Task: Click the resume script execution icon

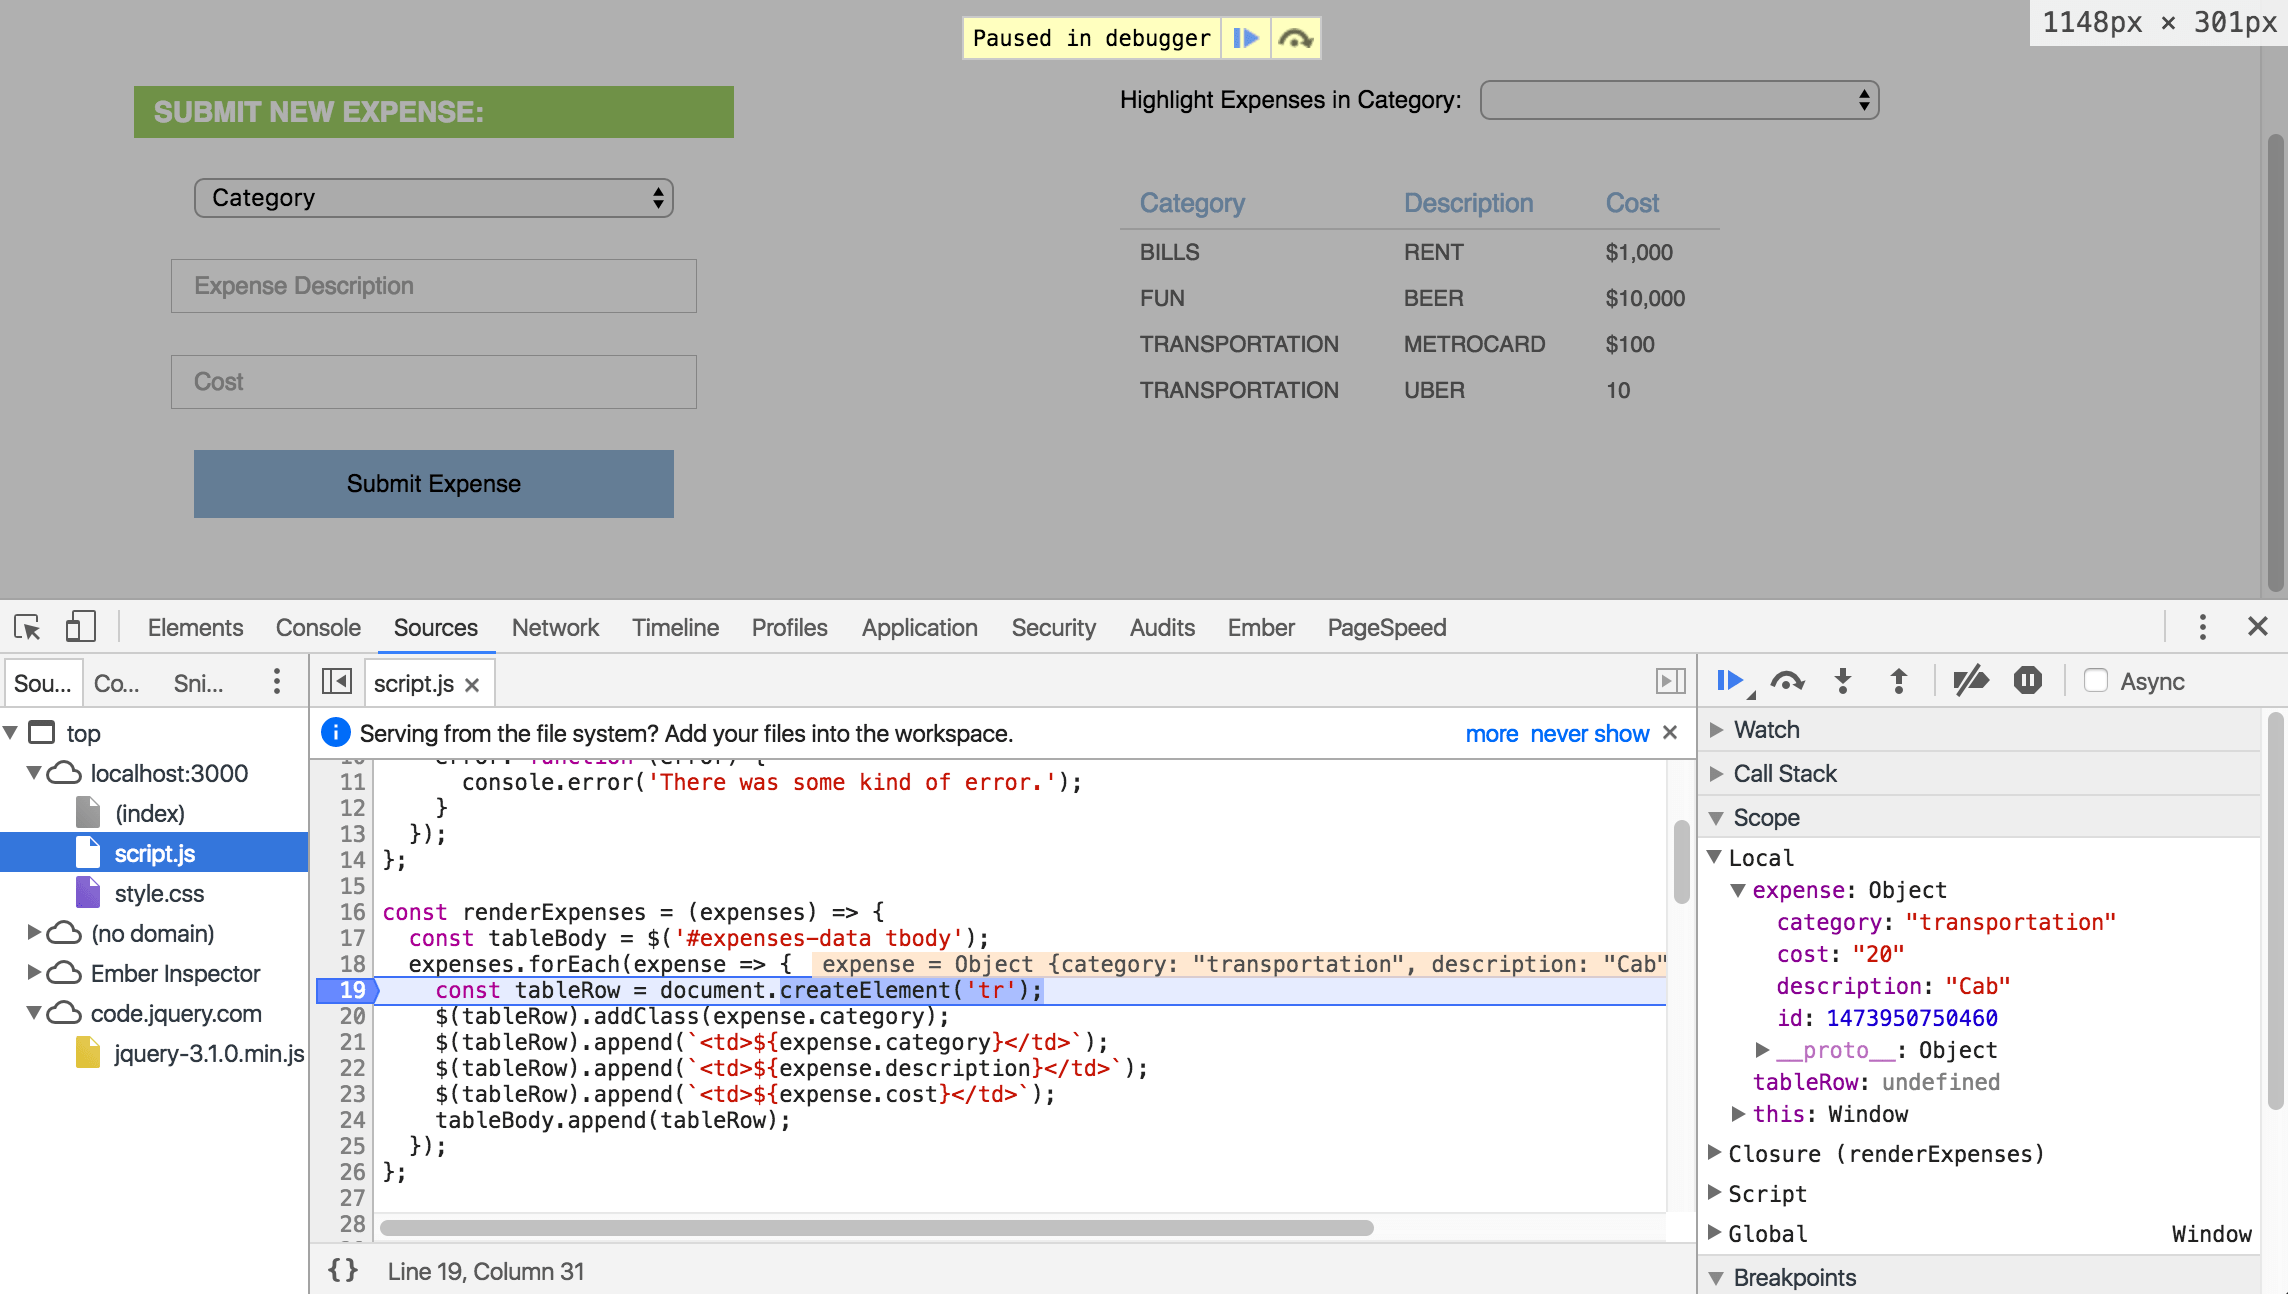Action: click(x=1729, y=680)
